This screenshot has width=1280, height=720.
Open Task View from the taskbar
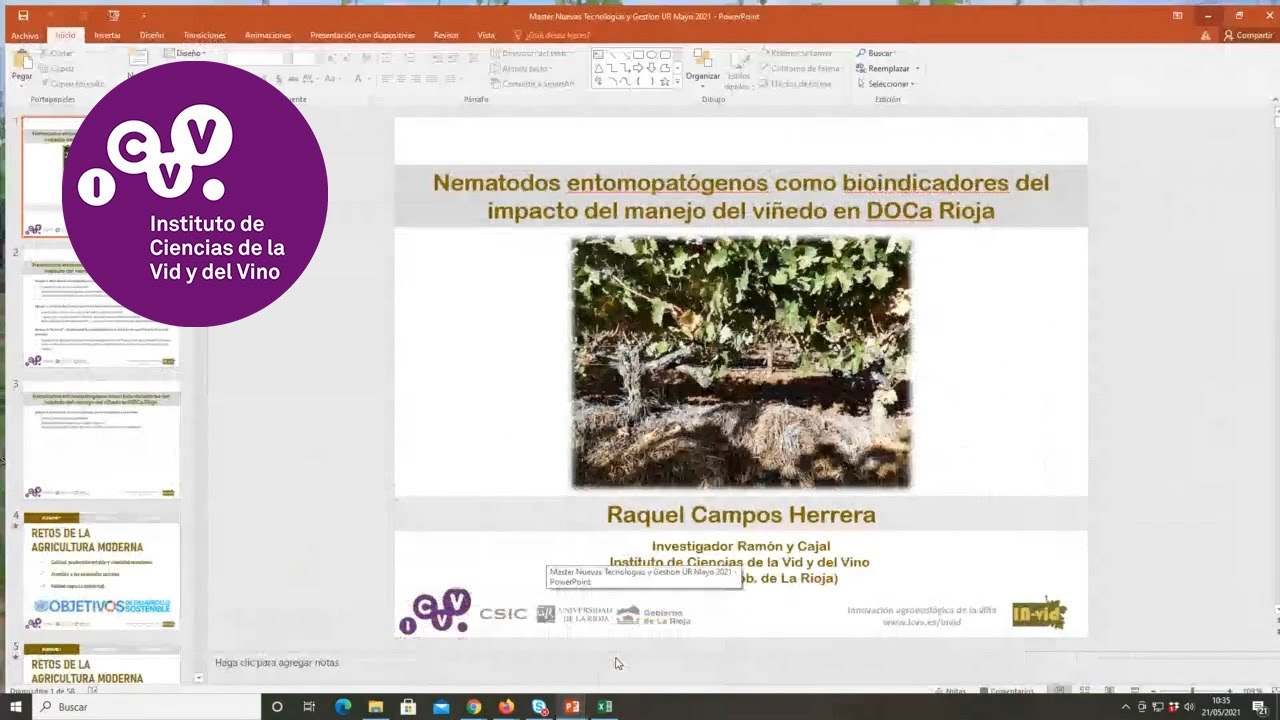click(310, 707)
